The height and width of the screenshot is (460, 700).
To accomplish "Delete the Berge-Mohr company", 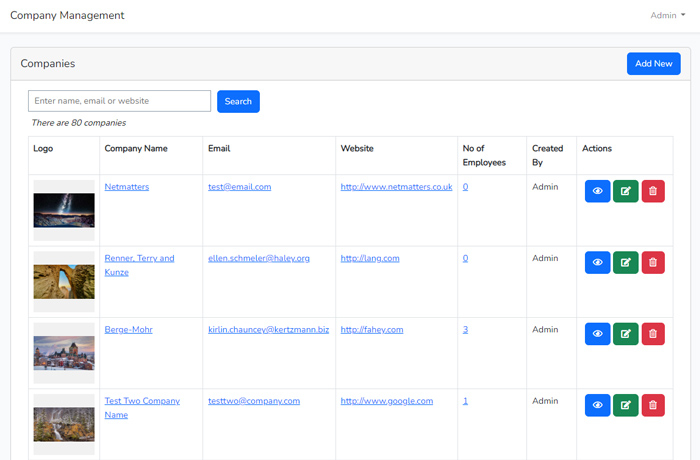I will [x=652, y=333].
